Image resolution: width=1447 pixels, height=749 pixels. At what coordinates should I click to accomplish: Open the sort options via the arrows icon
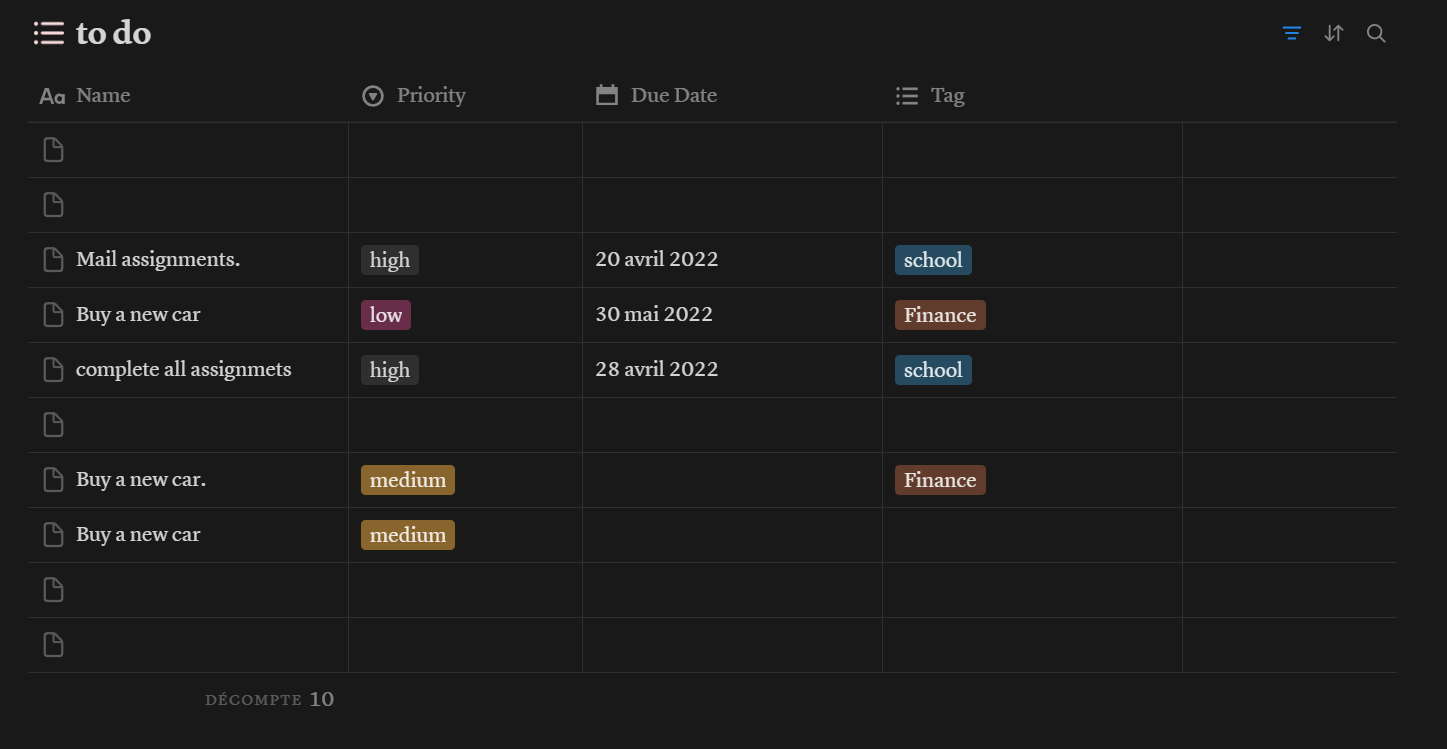pos(1333,33)
